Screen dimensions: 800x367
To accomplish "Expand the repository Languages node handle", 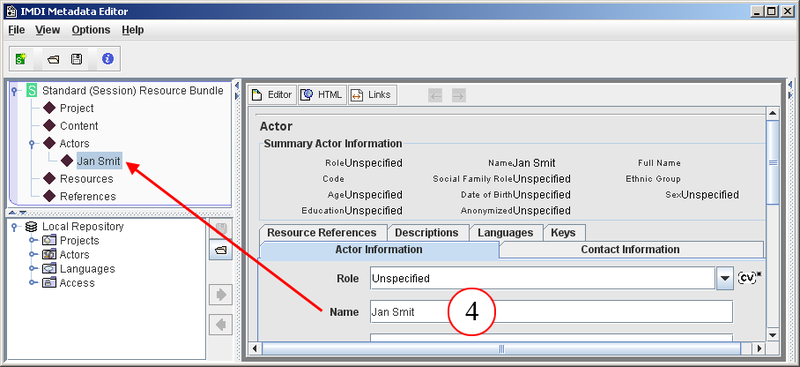I will click(33, 268).
